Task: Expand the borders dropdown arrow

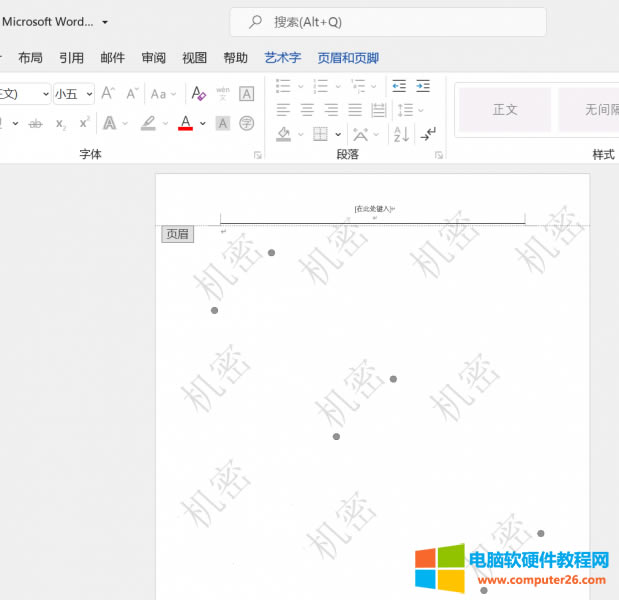Action: pos(338,134)
